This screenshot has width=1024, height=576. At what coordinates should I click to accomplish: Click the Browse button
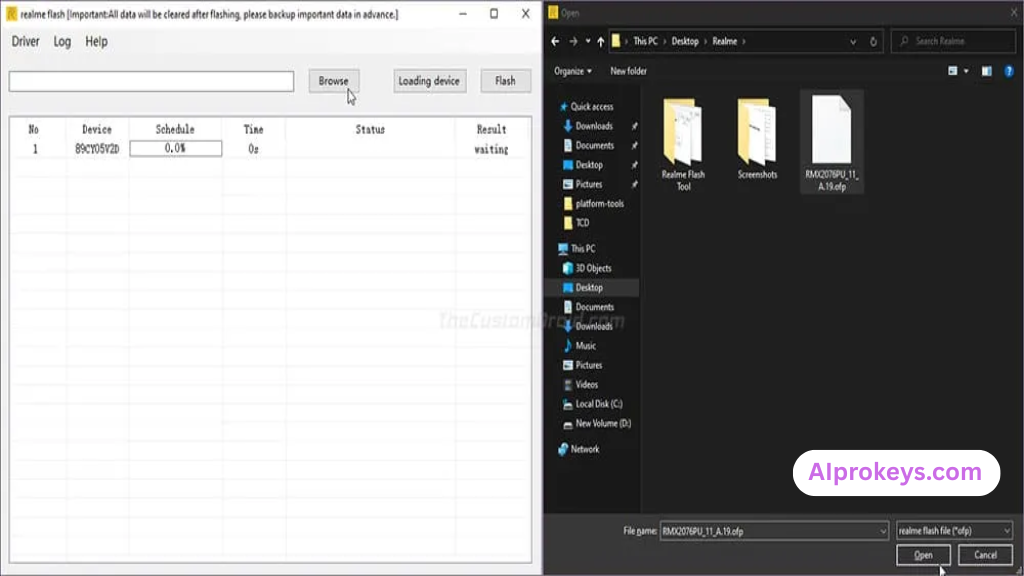tap(333, 81)
